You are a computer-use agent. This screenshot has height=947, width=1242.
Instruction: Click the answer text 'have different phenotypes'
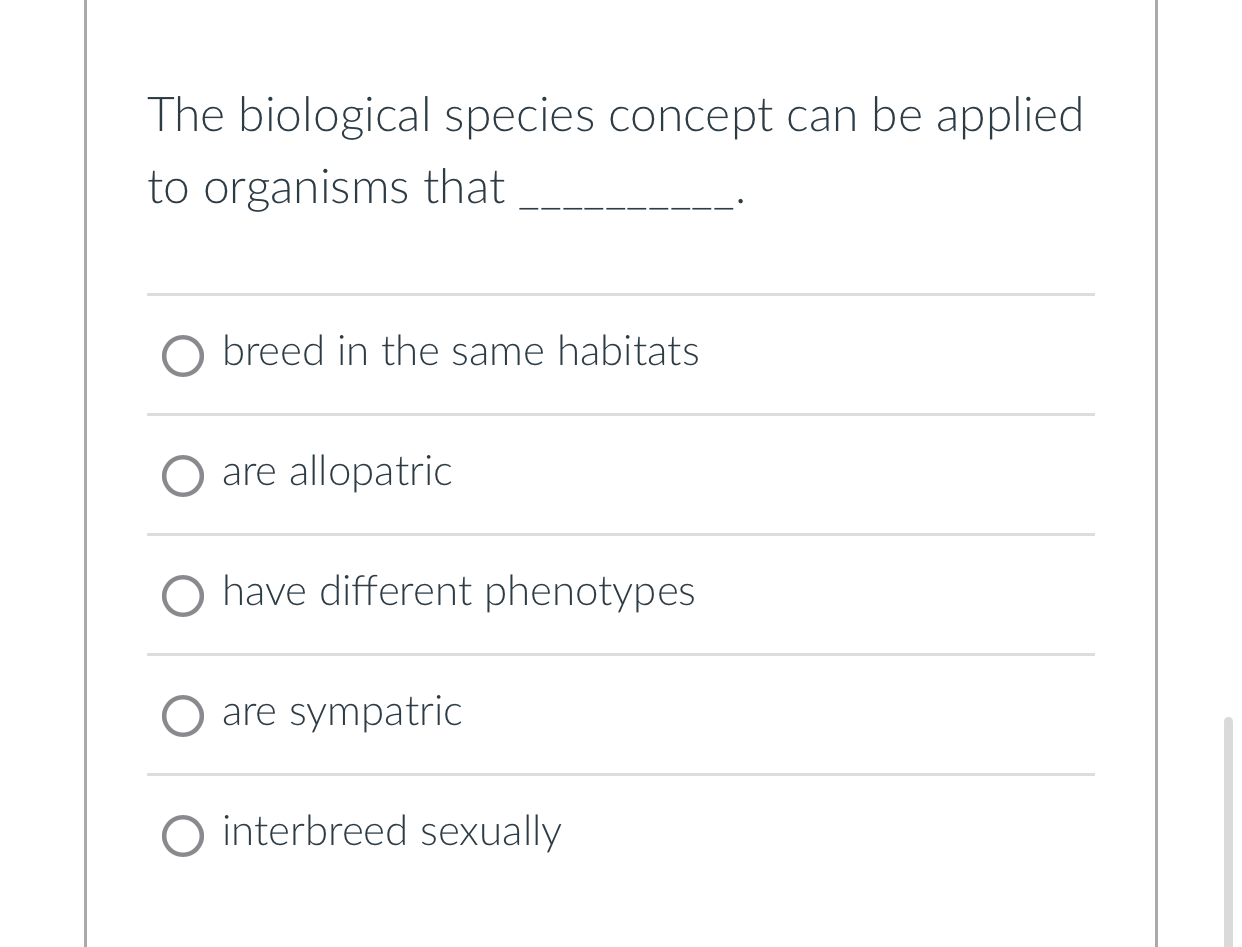(458, 592)
